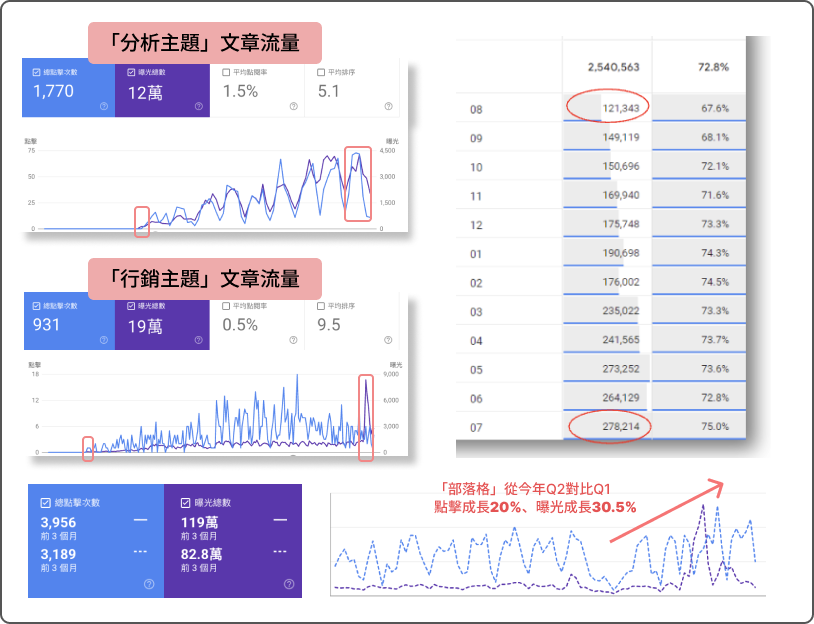Screen dimensions: 814x624
Task: Open help icon in the 5.1 average position card
Action: 388,106
